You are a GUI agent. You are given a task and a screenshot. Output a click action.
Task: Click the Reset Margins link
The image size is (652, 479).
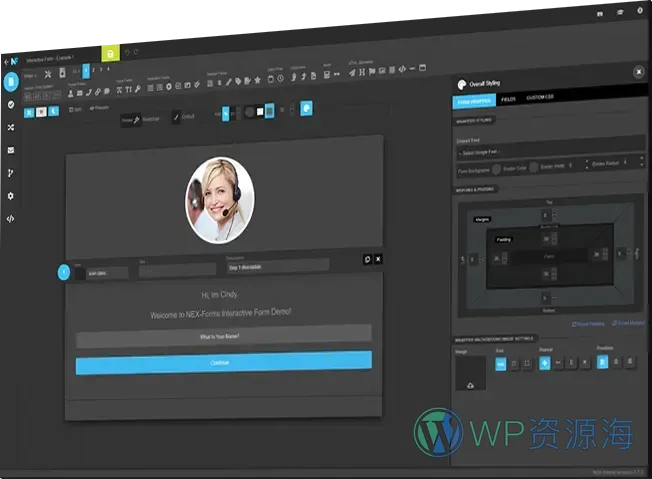pyautogui.click(x=628, y=323)
